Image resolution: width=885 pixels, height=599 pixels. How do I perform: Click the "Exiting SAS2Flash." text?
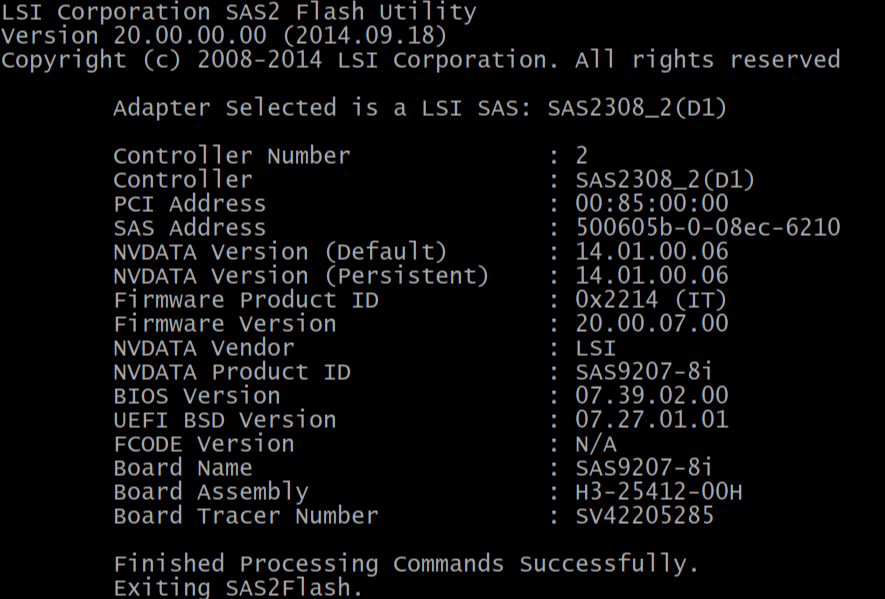pyautogui.click(x=238, y=588)
